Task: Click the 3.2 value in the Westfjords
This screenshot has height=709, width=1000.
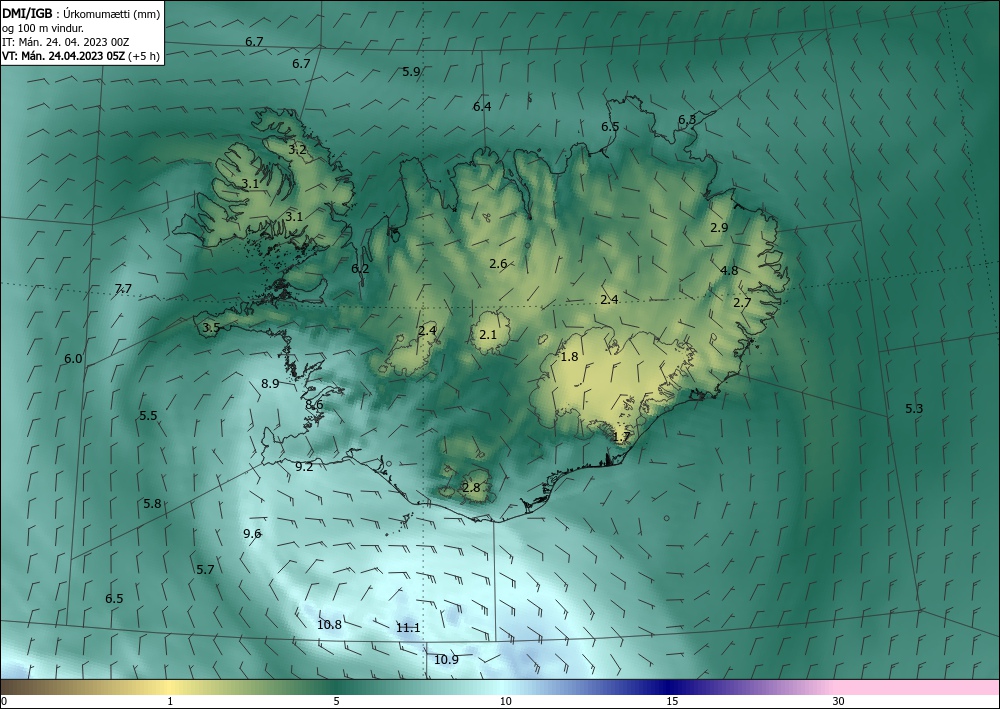Action: tap(297, 150)
